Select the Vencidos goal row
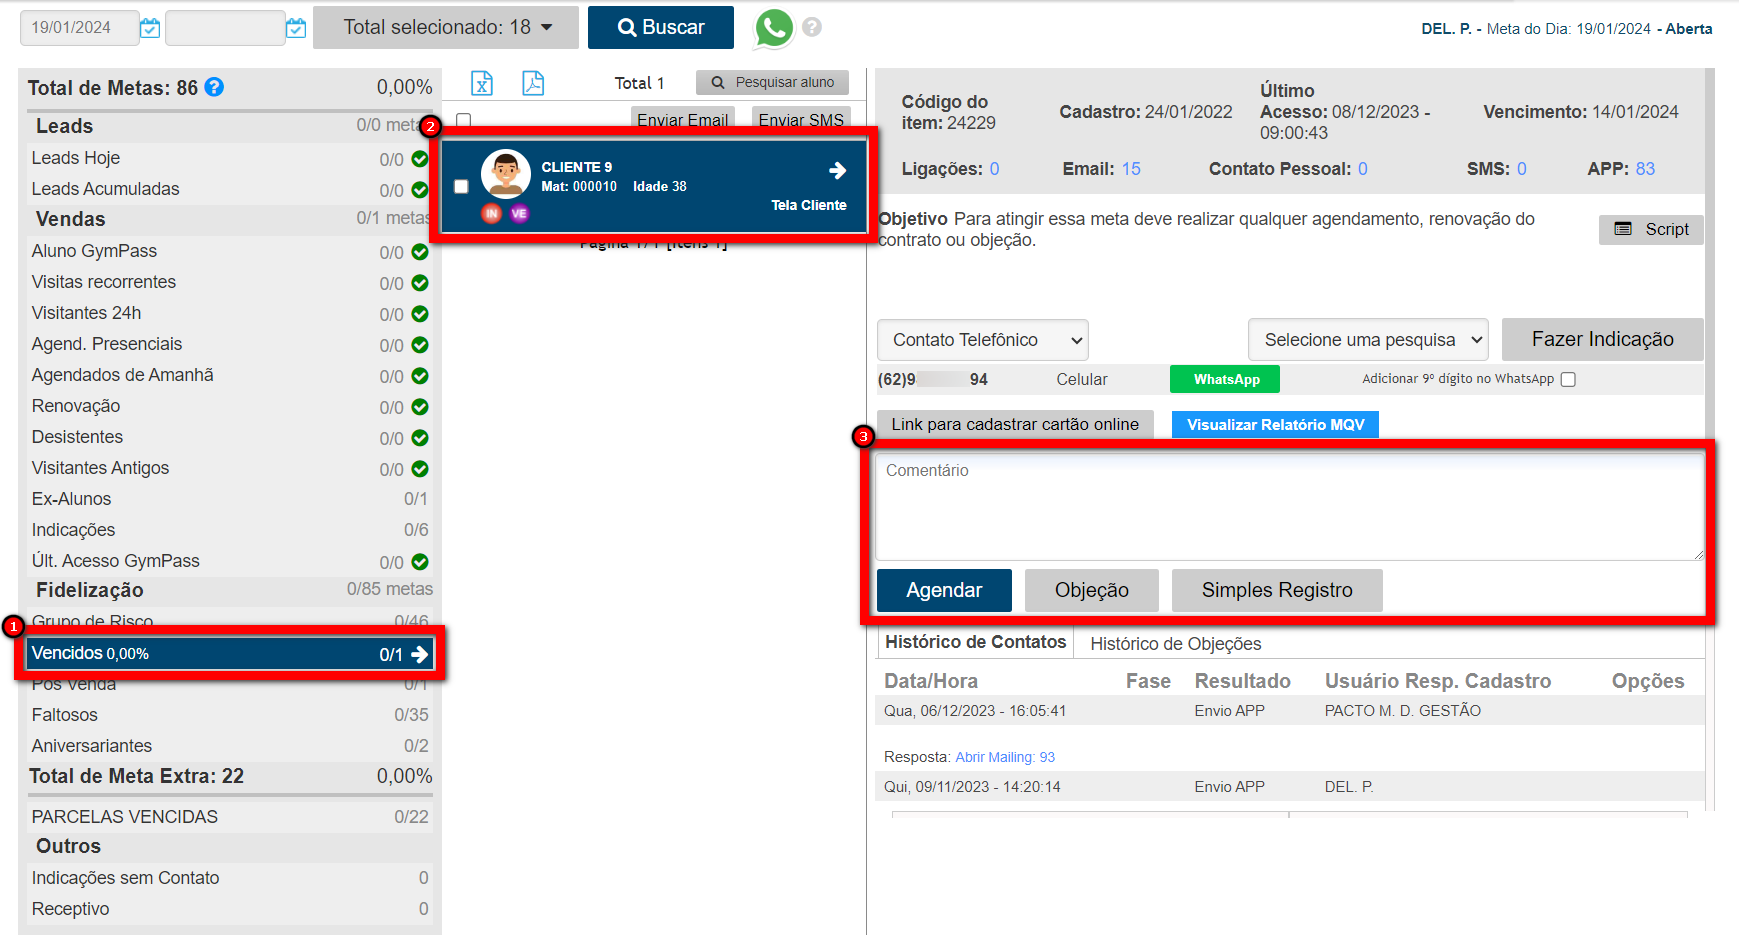The image size is (1739, 935). 229,654
